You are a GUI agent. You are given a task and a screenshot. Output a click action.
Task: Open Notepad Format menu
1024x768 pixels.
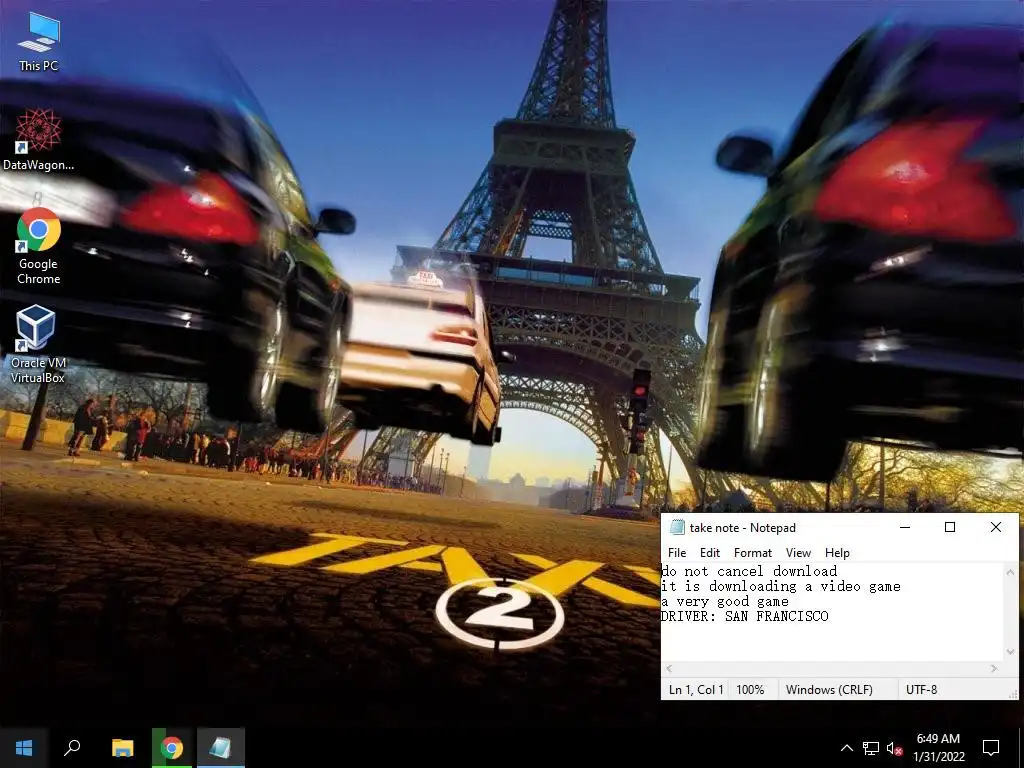pyautogui.click(x=753, y=552)
